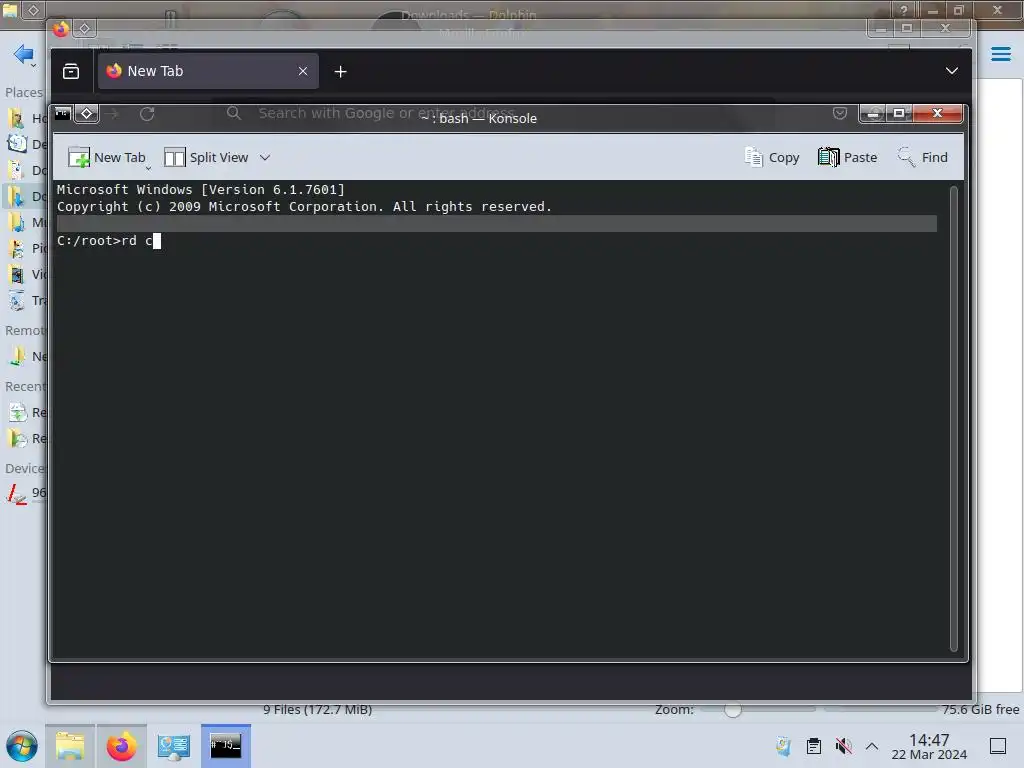1024x768 pixels.
Task: Go back in Dolphin file manager
Action: [x=22, y=54]
